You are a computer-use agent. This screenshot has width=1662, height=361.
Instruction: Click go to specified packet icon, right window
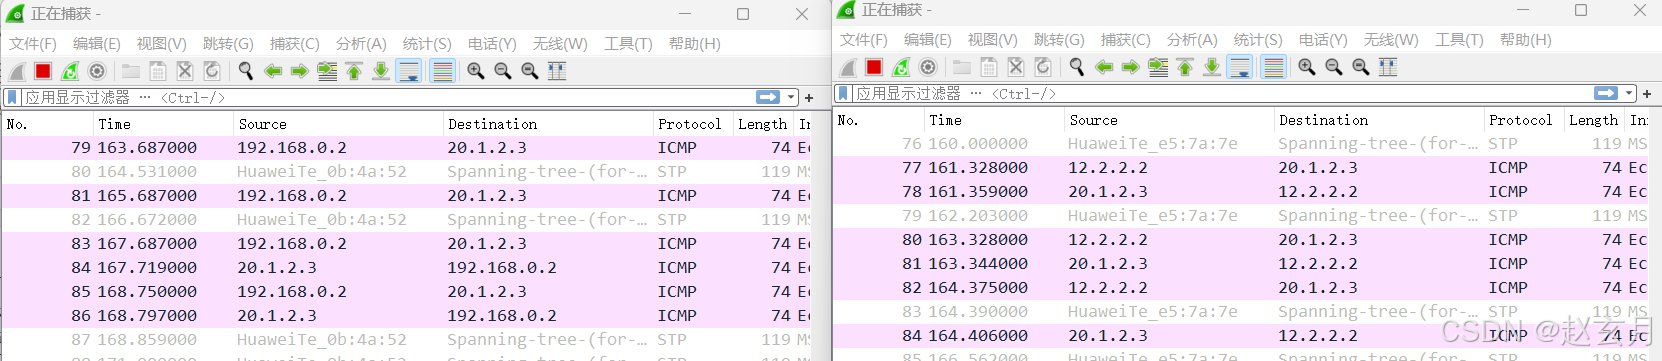pos(1158,67)
